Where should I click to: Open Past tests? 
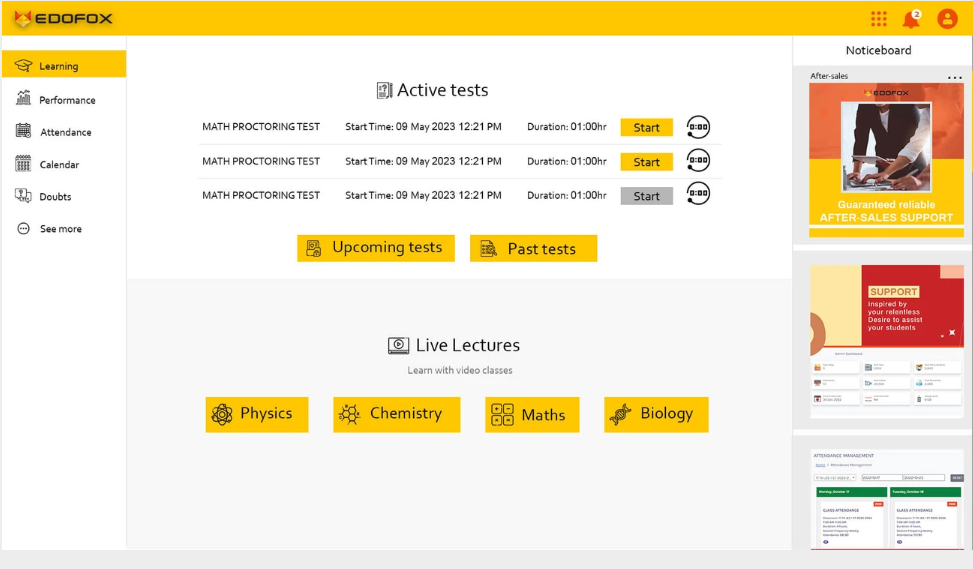533,248
